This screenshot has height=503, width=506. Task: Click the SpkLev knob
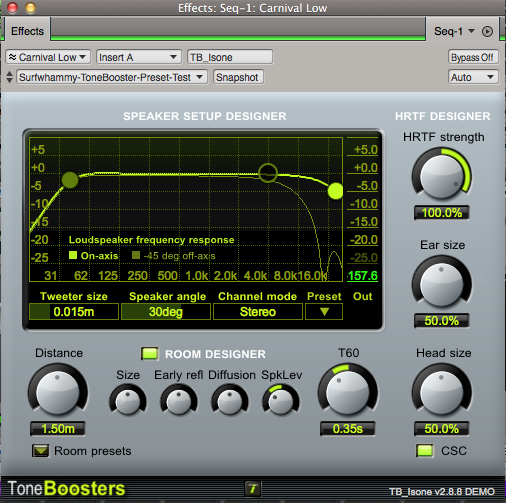click(x=281, y=400)
